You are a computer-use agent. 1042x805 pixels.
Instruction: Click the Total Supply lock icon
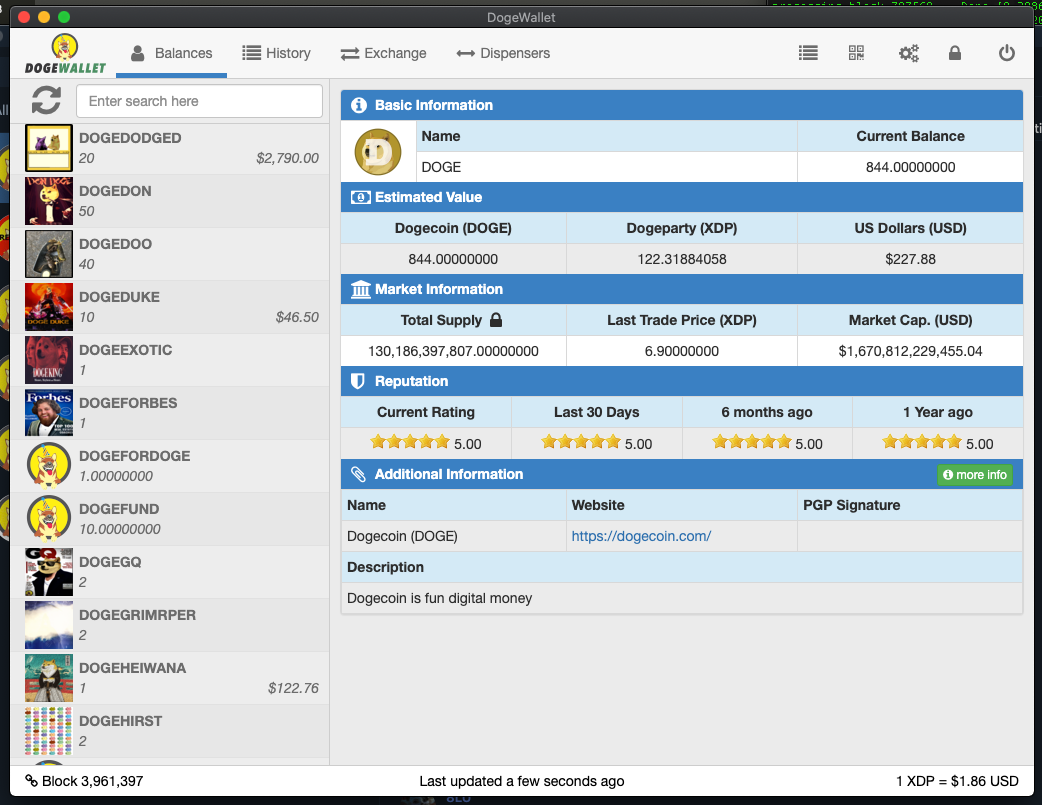(x=496, y=320)
